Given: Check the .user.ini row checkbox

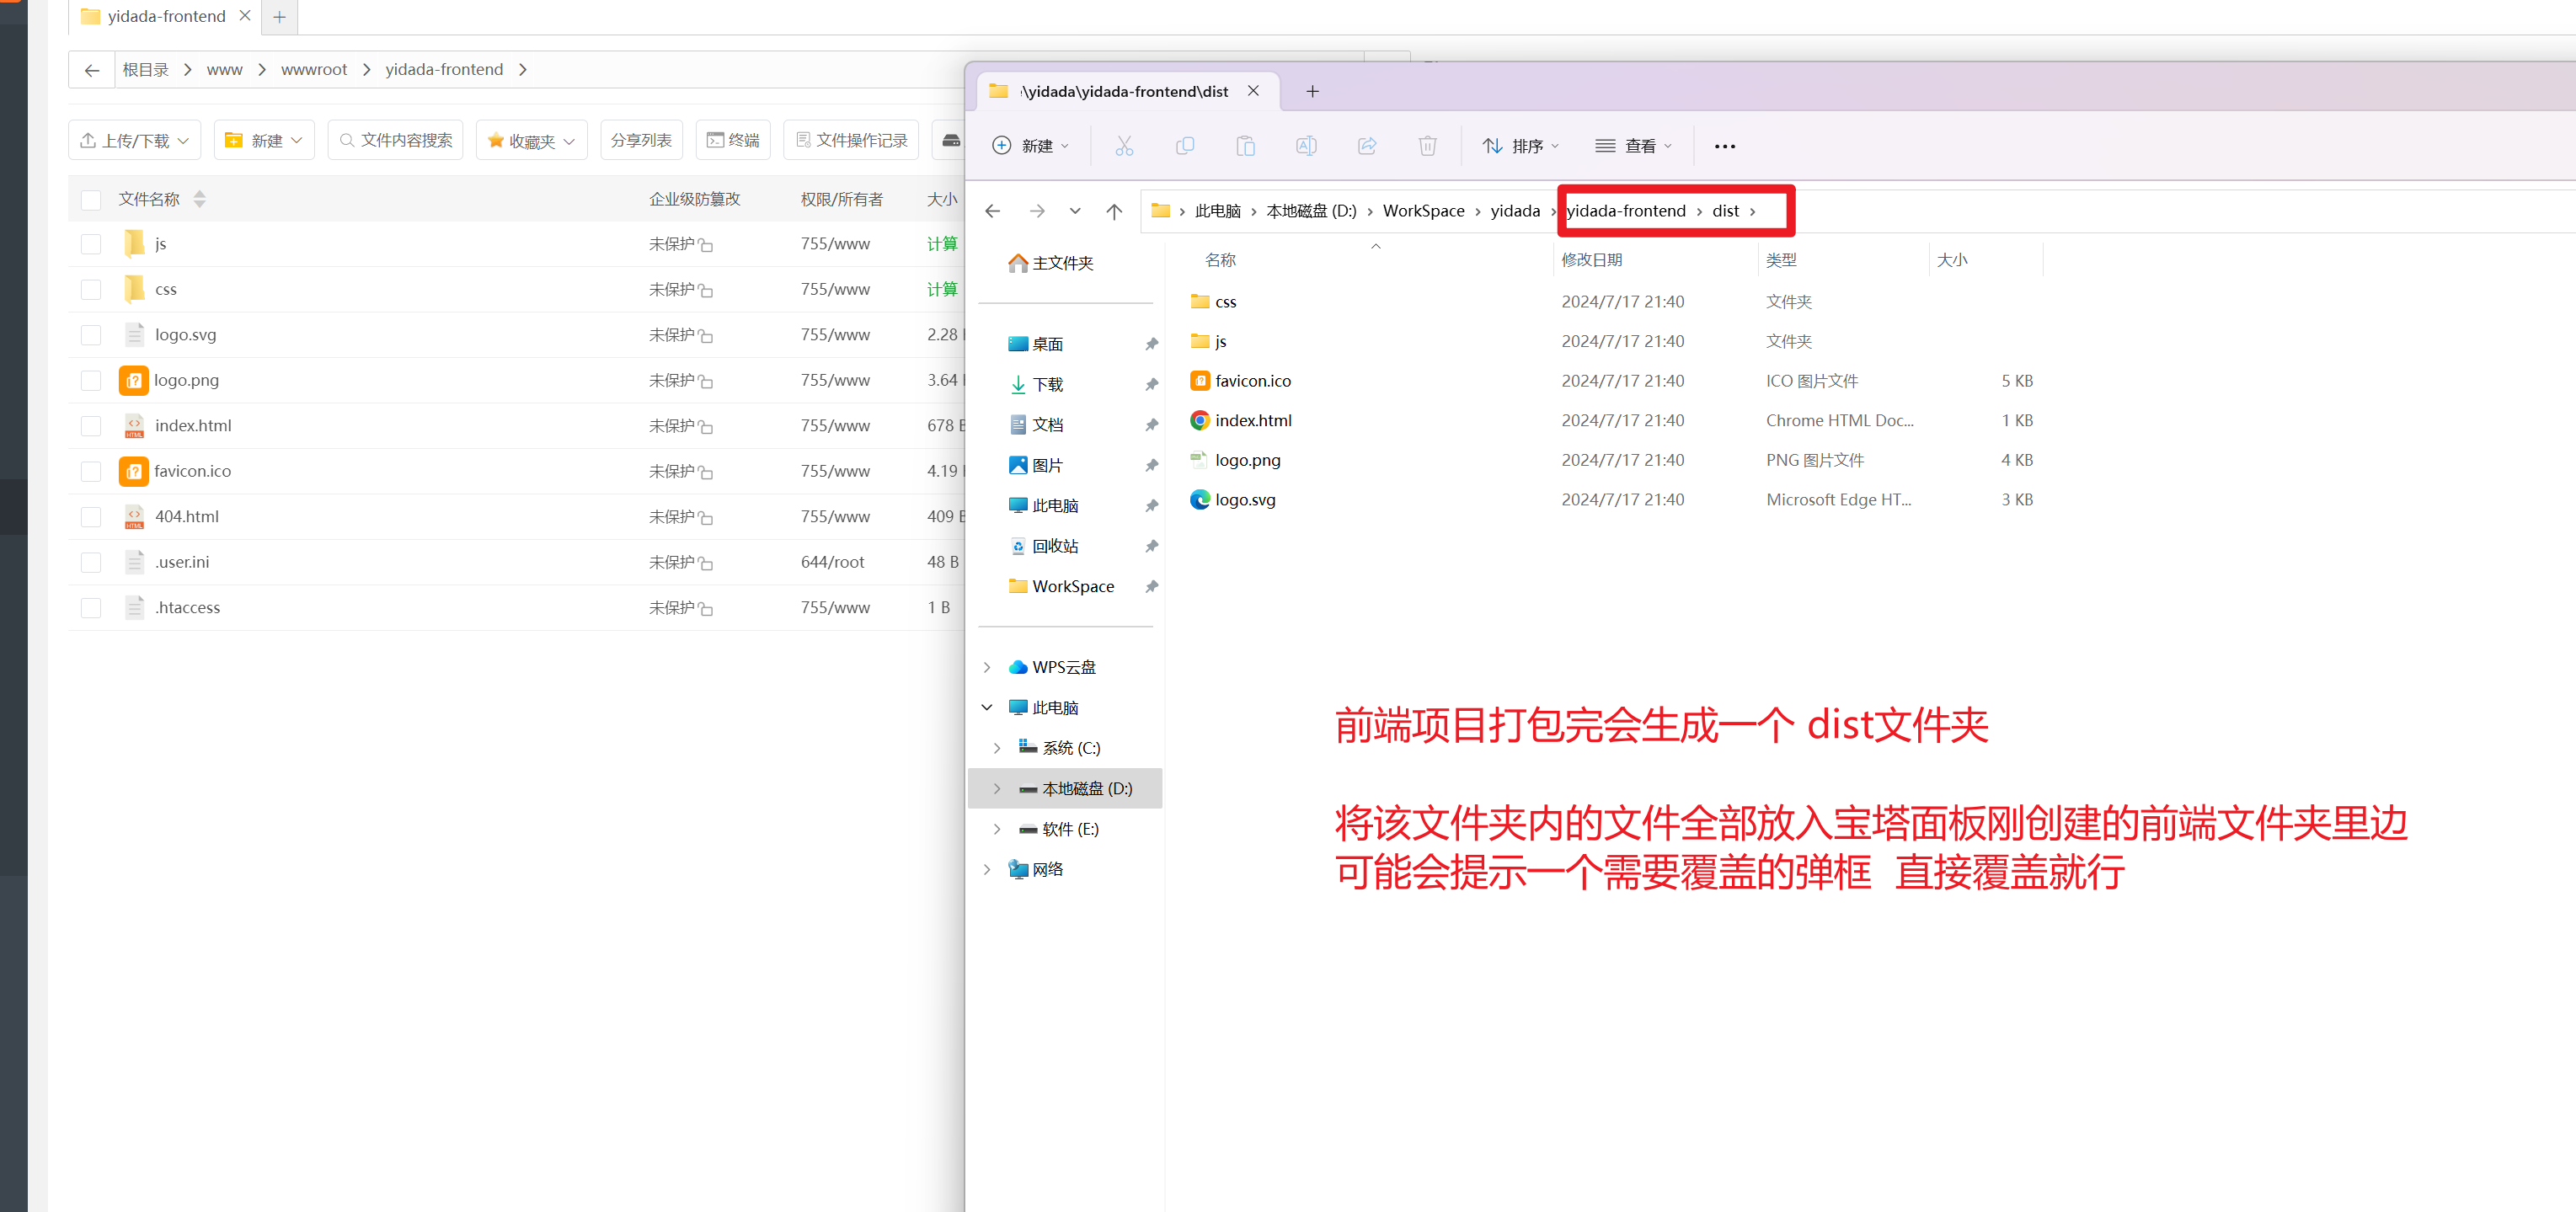Looking at the screenshot, I should [91, 563].
